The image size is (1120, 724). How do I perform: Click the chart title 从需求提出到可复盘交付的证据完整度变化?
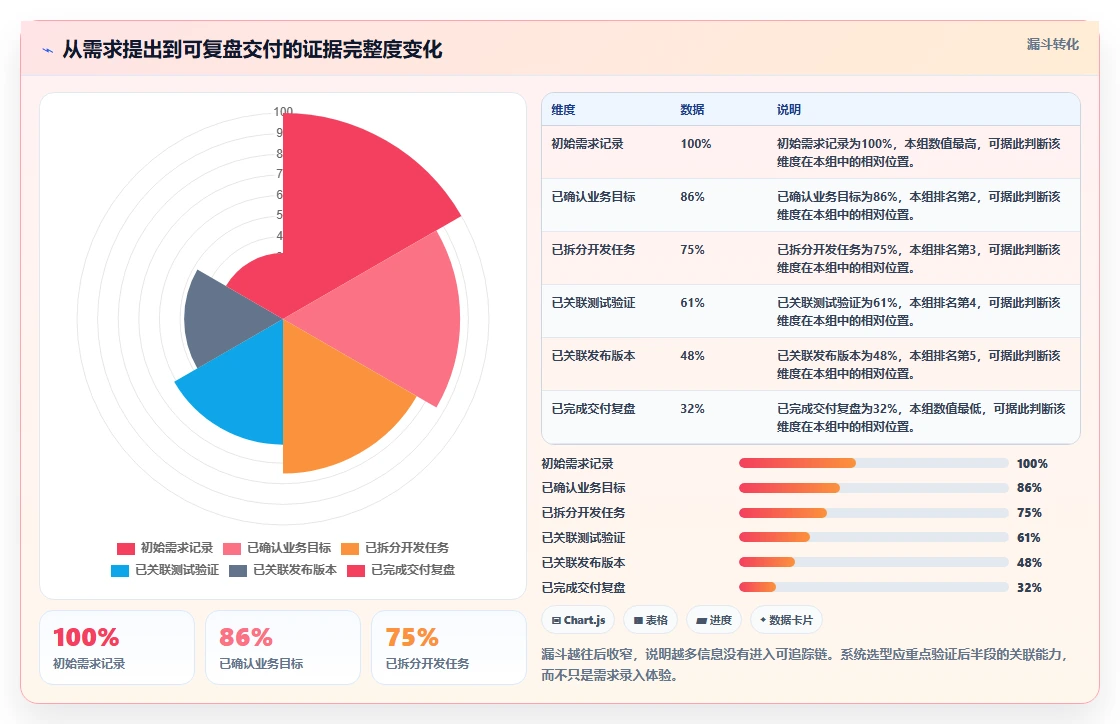252,49
